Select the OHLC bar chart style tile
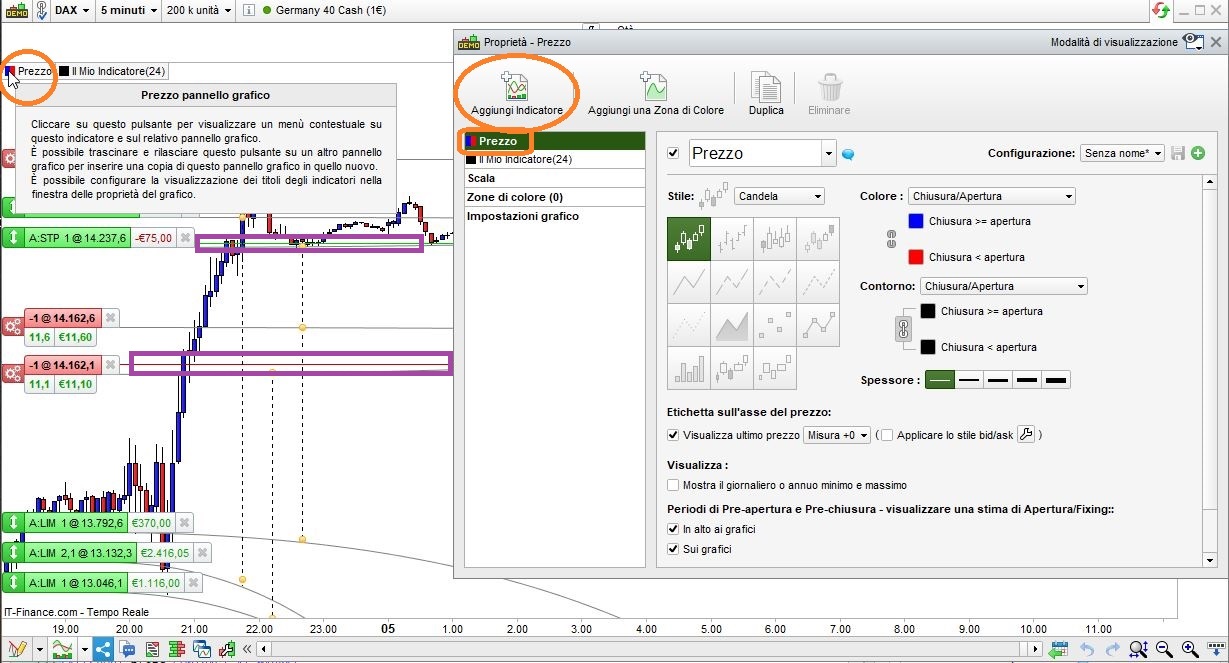This screenshot has width=1229, height=663. click(x=732, y=240)
